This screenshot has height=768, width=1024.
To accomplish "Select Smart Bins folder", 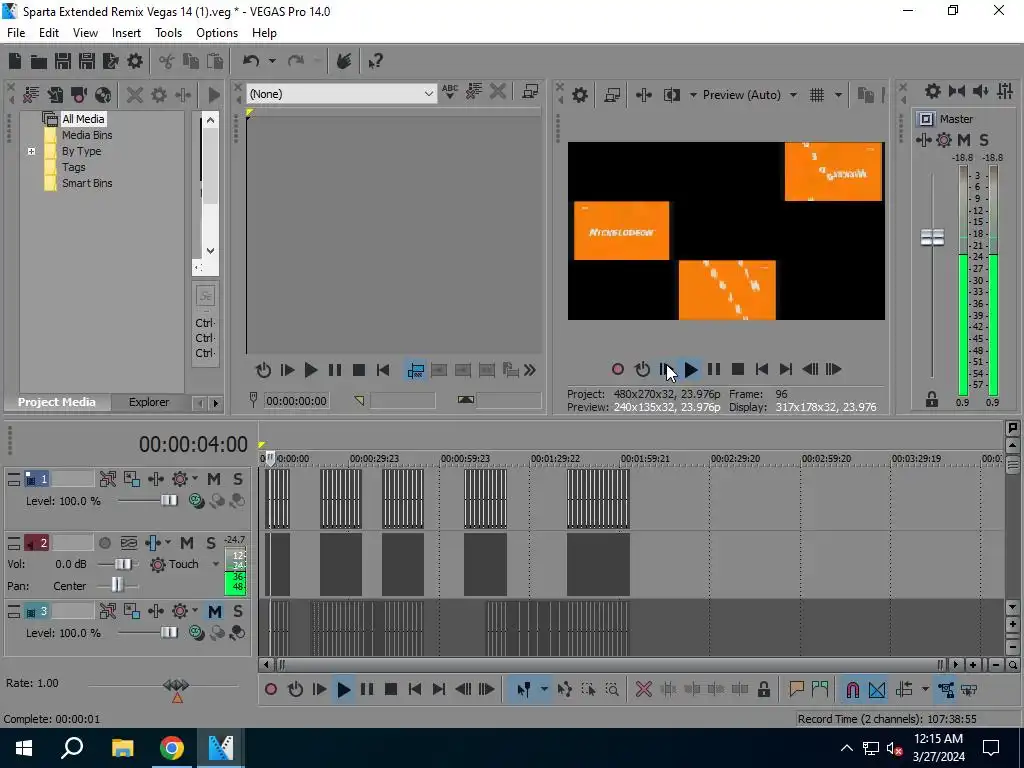I will [87, 184].
